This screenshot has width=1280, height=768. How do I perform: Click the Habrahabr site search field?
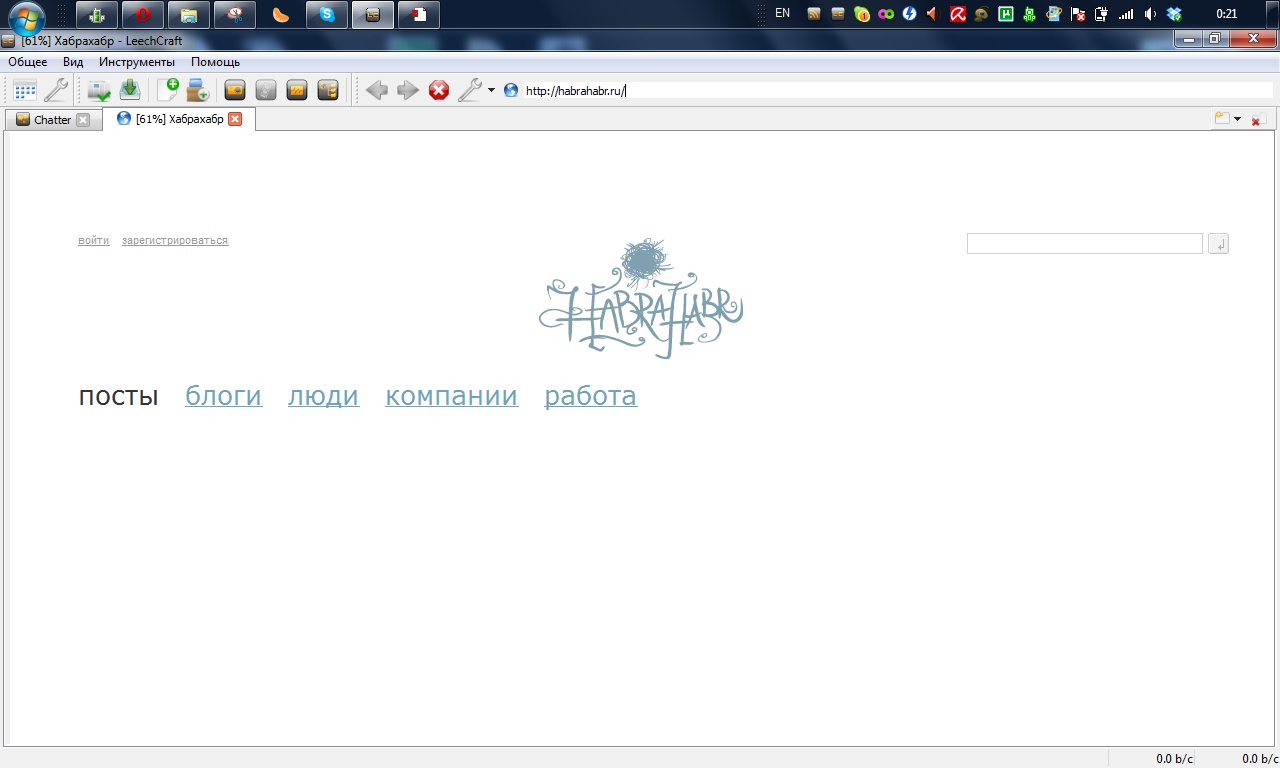click(x=1084, y=244)
